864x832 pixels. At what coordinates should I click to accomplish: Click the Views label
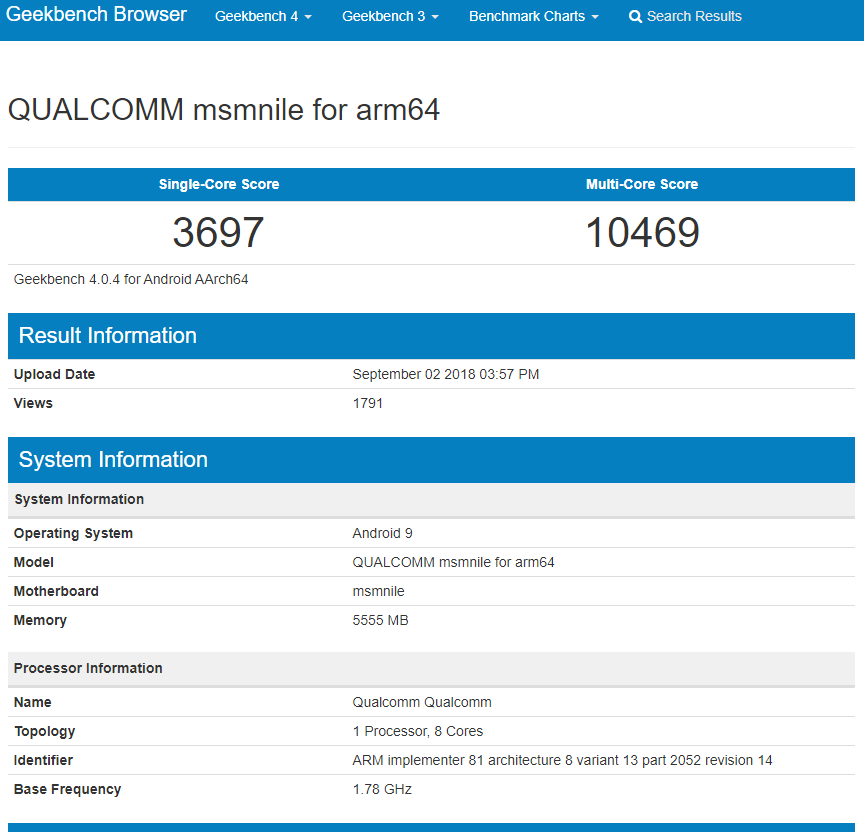pos(33,403)
